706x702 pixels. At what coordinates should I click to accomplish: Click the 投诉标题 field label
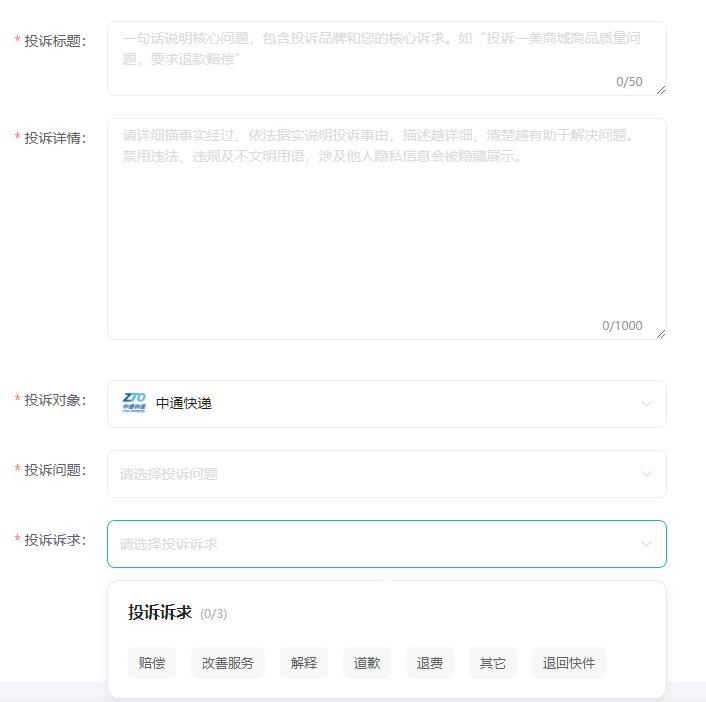tap(55, 41)
